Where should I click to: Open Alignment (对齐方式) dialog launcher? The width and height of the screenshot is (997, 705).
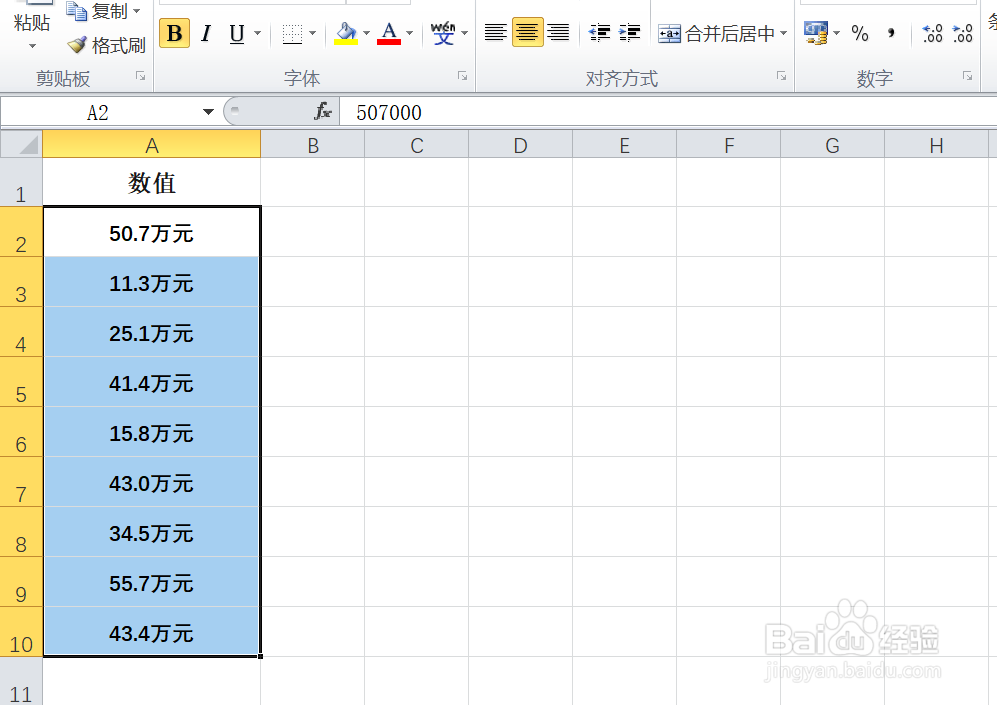[x=781, y=76]
